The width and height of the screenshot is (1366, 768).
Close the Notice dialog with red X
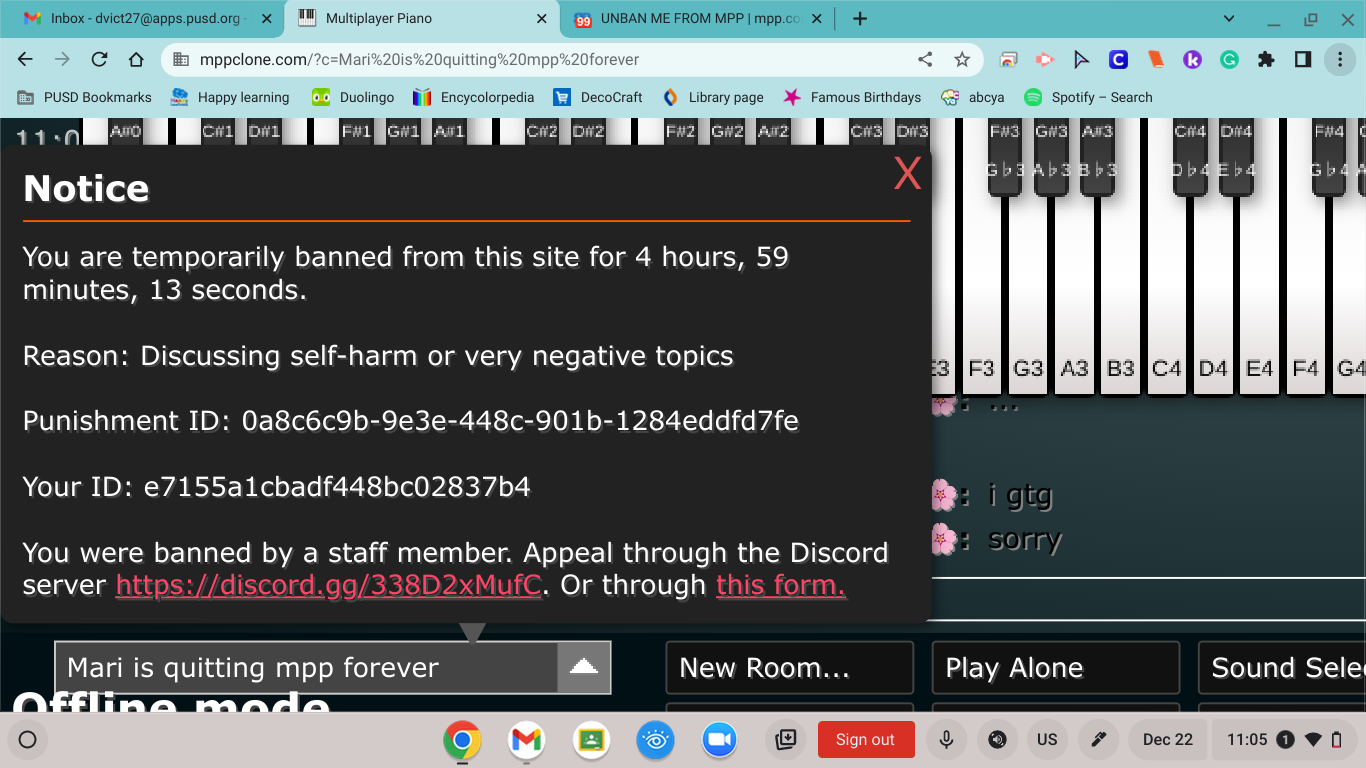point(906,174)
